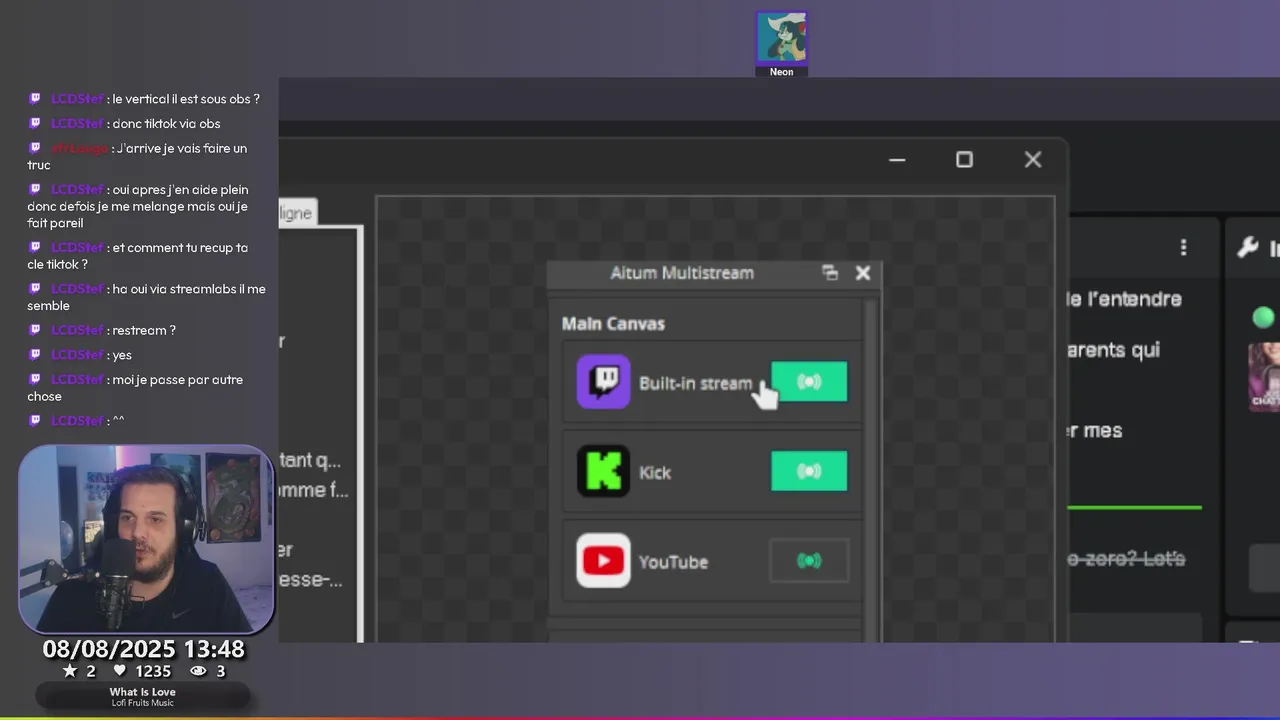Click the Twitch logo icon in Aitum Multistream
Viewport: 1280px width, 720px height.
604,382
